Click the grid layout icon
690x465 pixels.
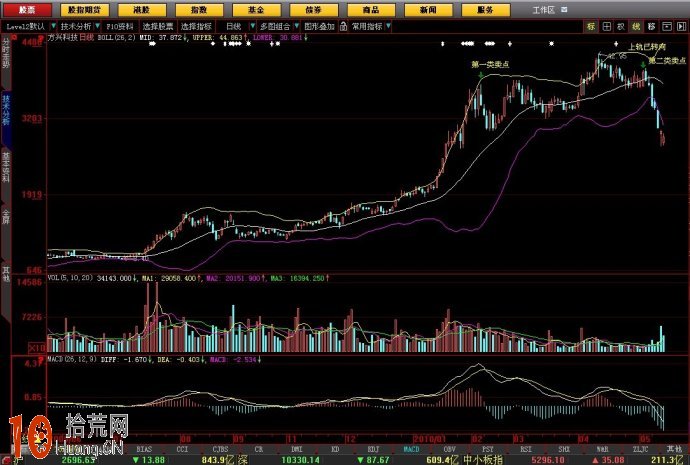606,26
